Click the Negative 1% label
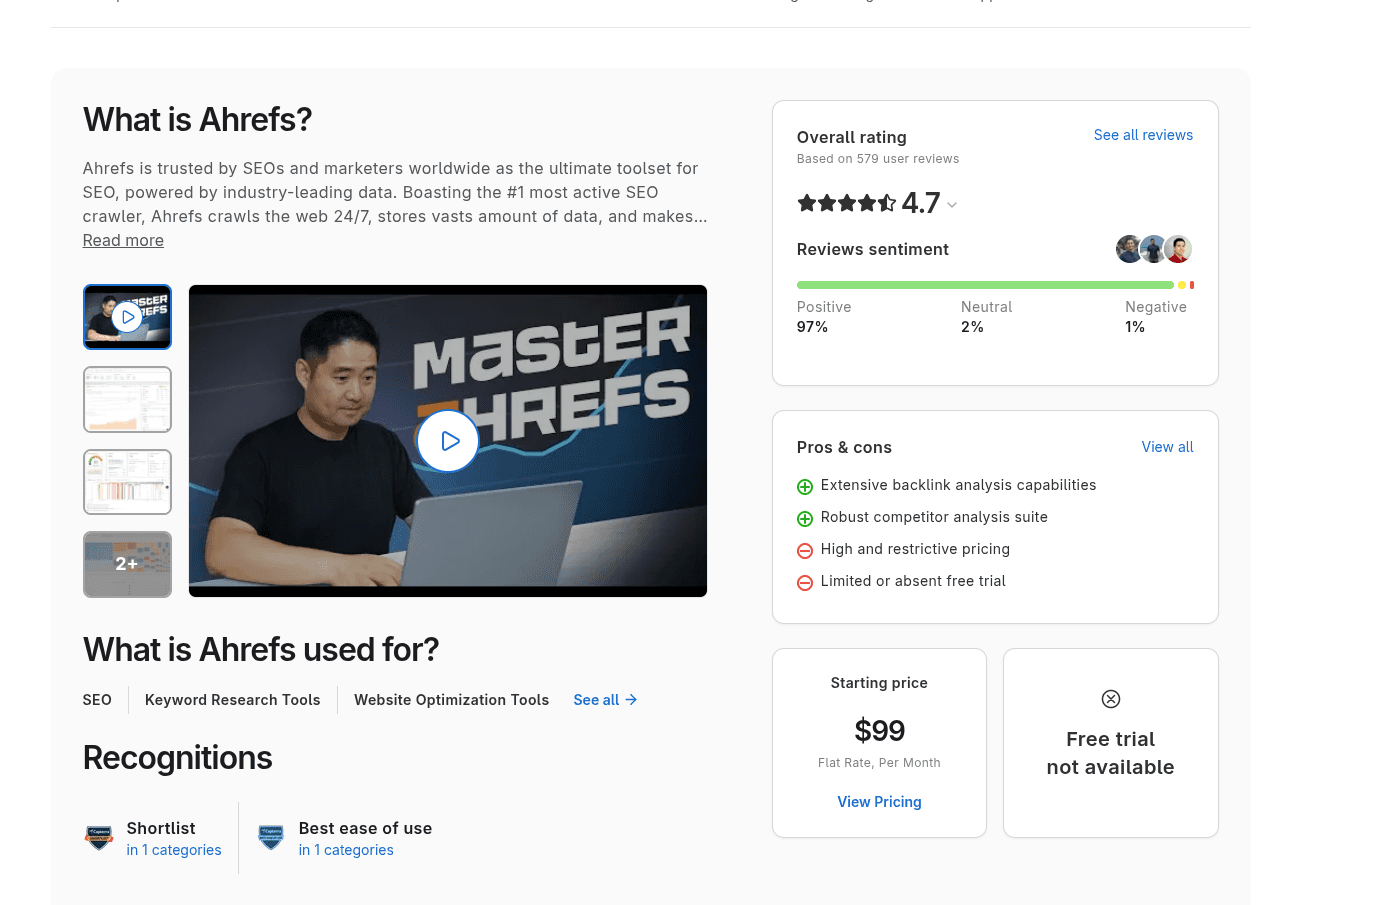This screenshot has height=905, width=1373. tap(1156, 317)
